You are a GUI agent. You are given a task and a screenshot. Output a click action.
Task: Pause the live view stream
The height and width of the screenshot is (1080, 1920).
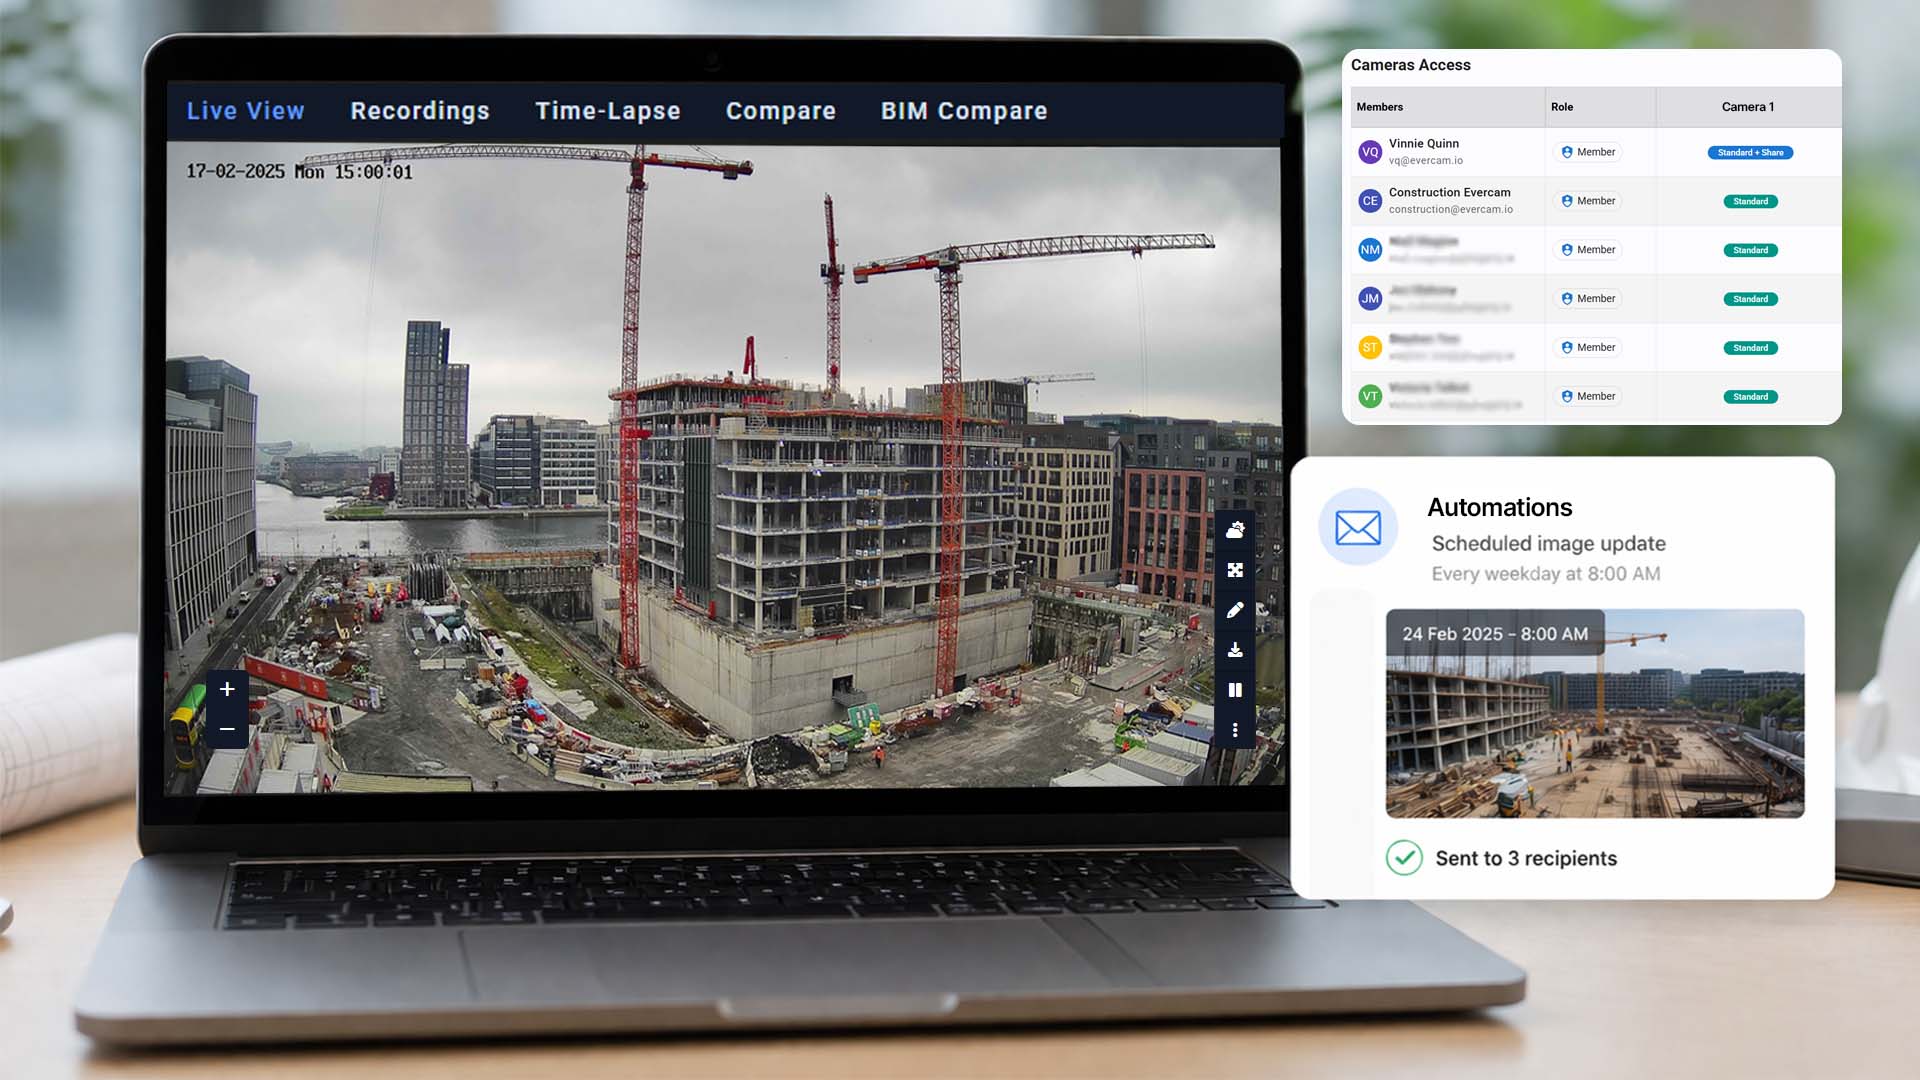click(1235, 690)
